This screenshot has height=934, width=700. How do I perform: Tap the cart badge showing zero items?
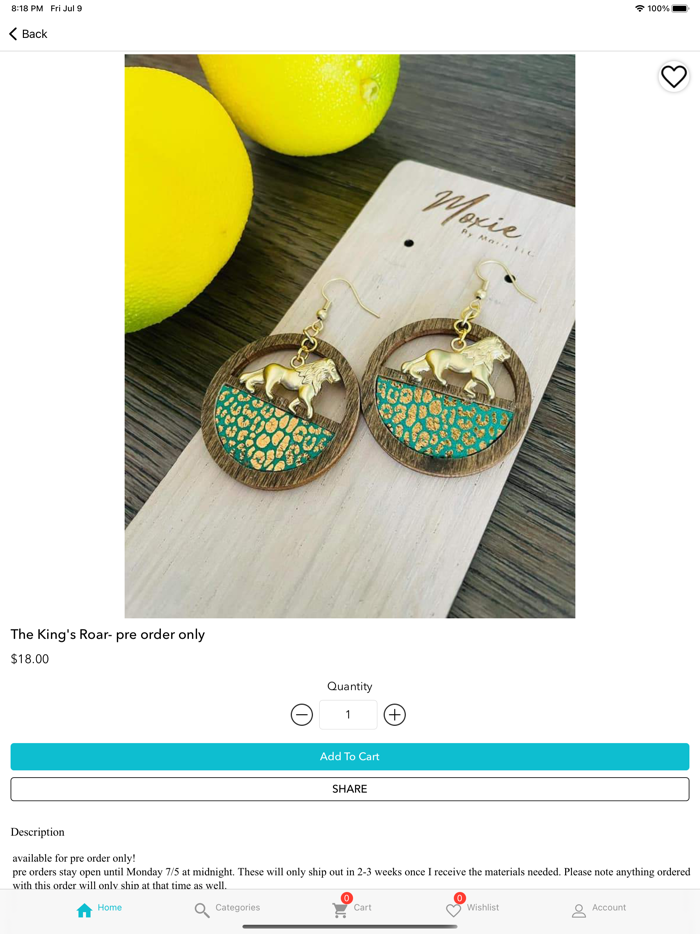[x=346, y=898]
